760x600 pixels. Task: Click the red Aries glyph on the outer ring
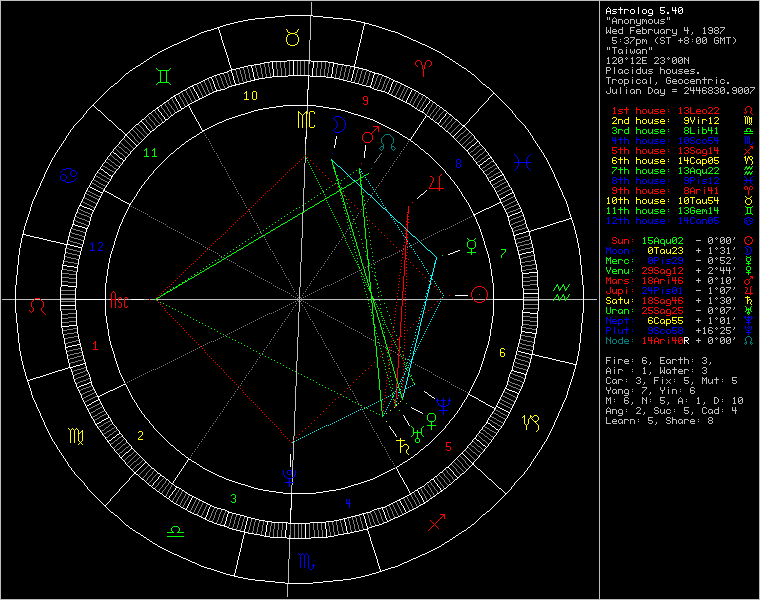pos(423,68)
